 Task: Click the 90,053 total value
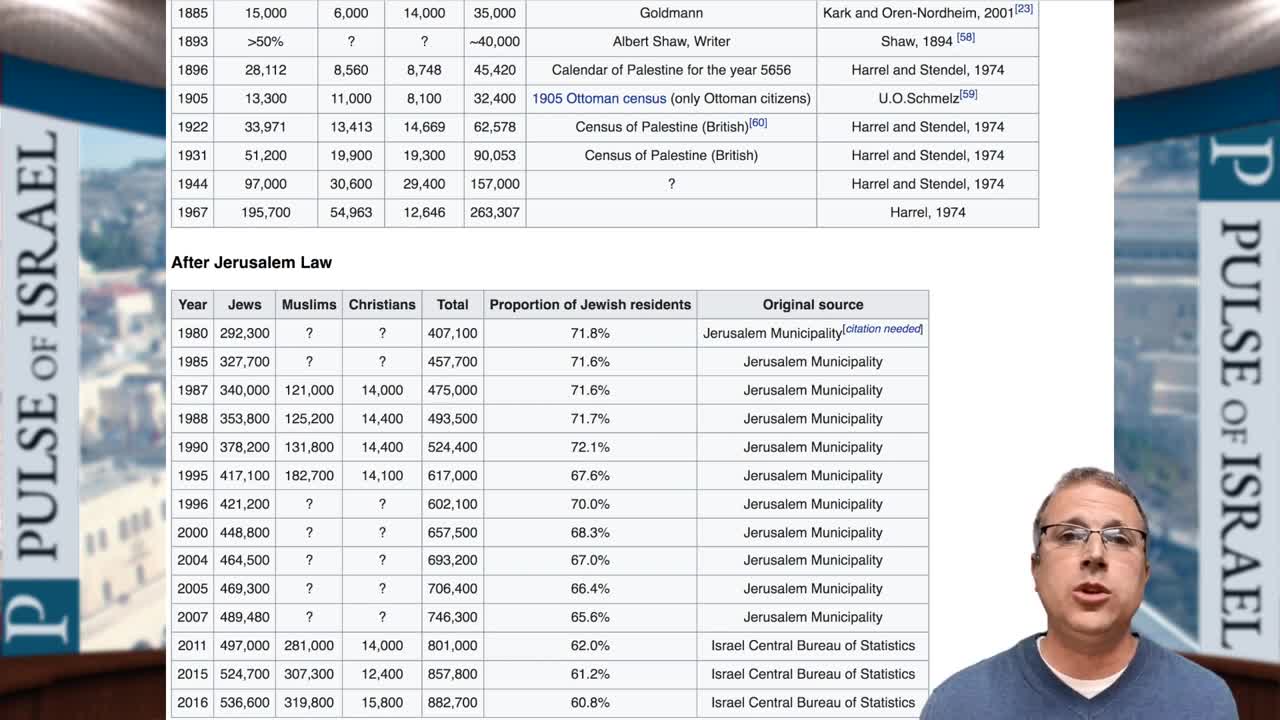[x=494, y=155]
